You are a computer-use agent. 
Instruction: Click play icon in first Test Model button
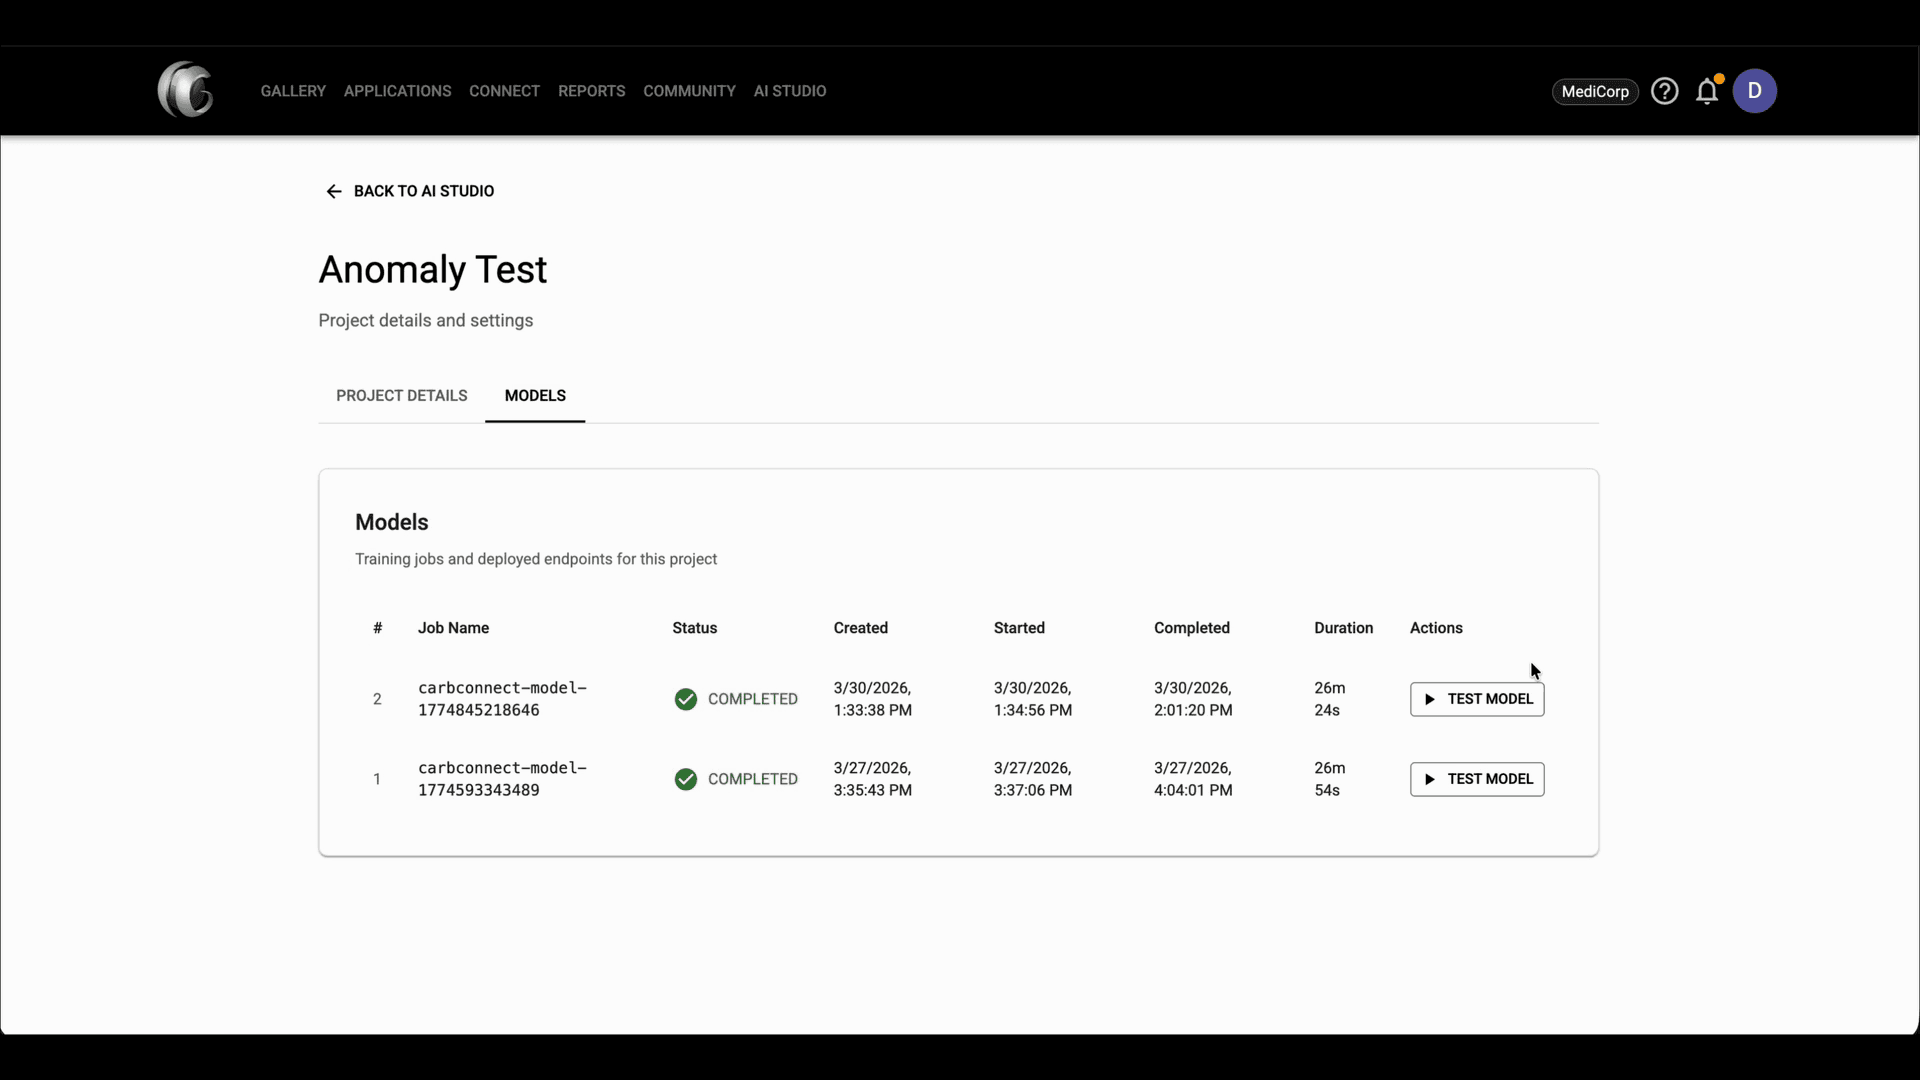1430,699
